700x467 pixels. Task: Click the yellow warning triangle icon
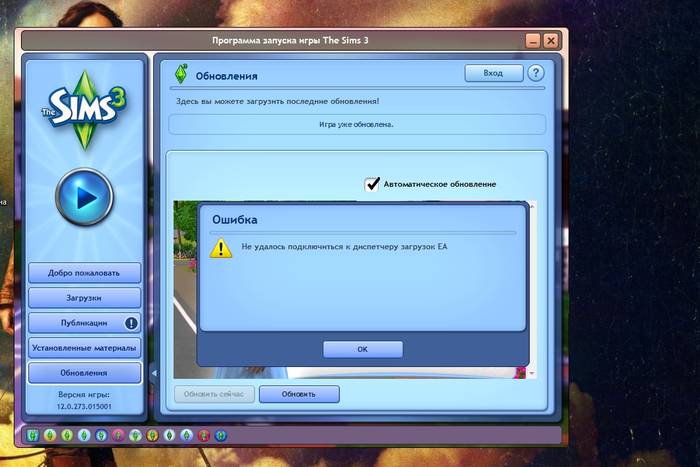[x=221, y=249]
